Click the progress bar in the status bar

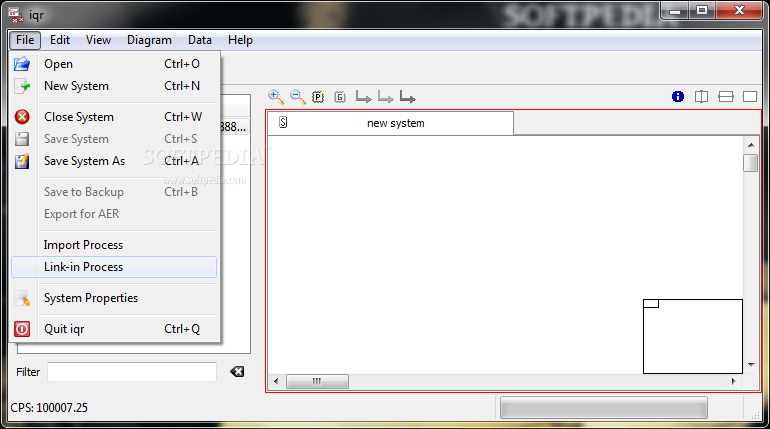(x=604, y=407)
